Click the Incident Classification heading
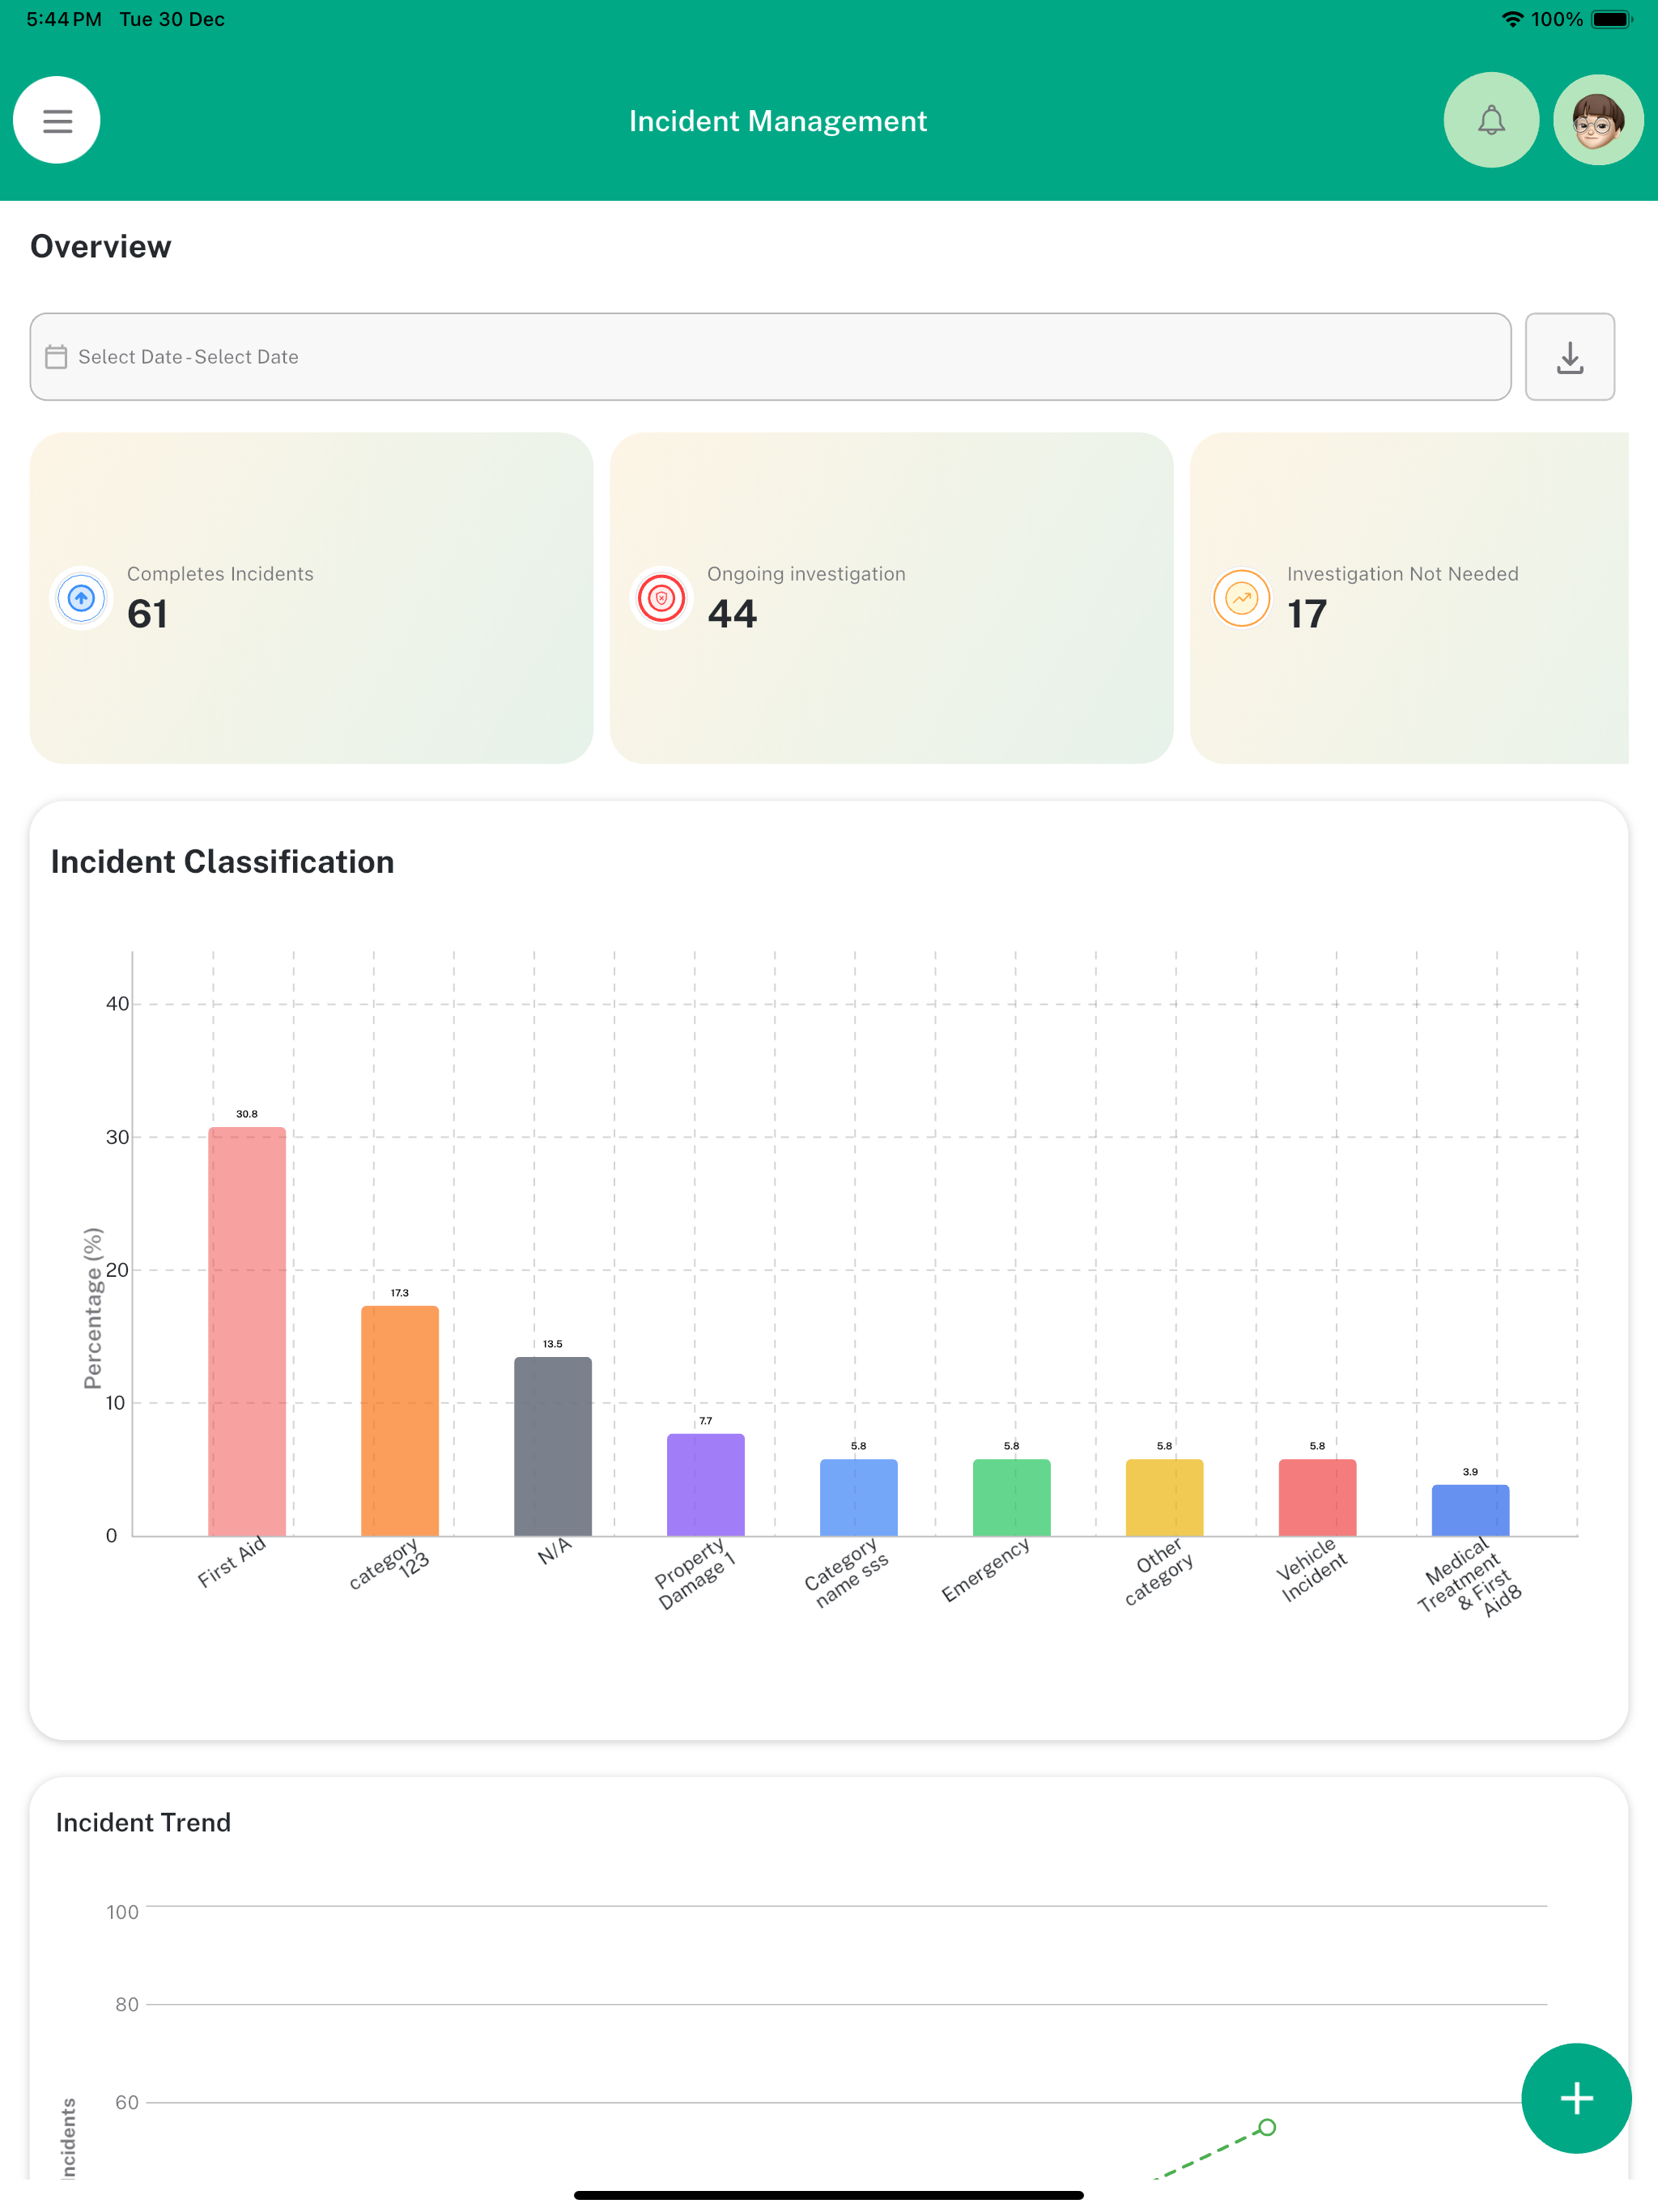Screen dimensions: 1658x2212 [x=222, y=862]
